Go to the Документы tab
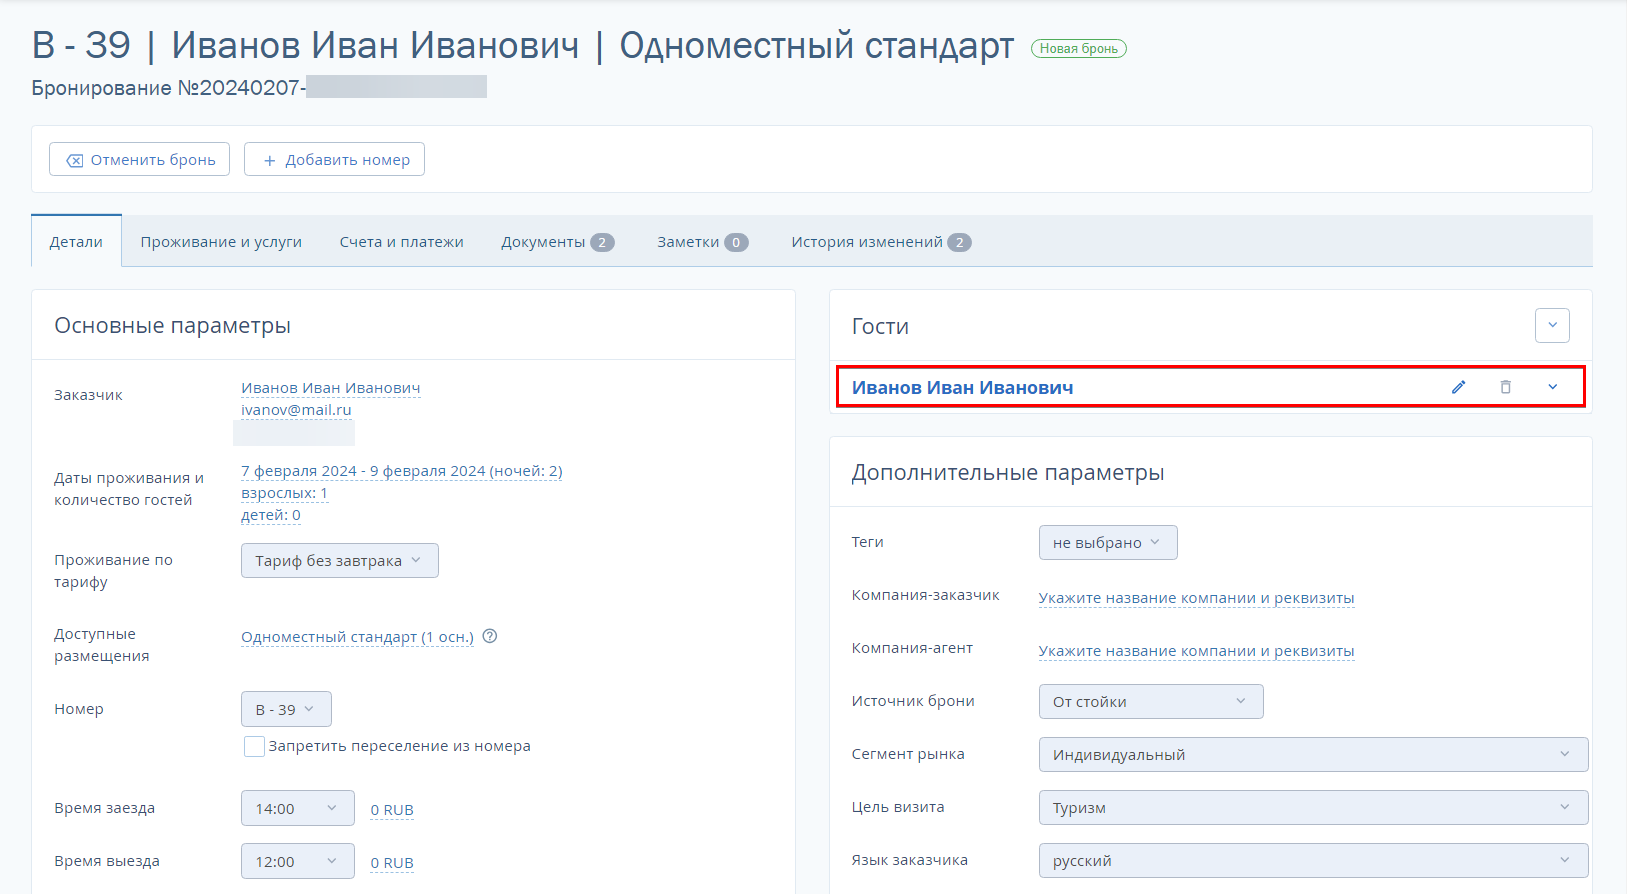 coord(558,242)
